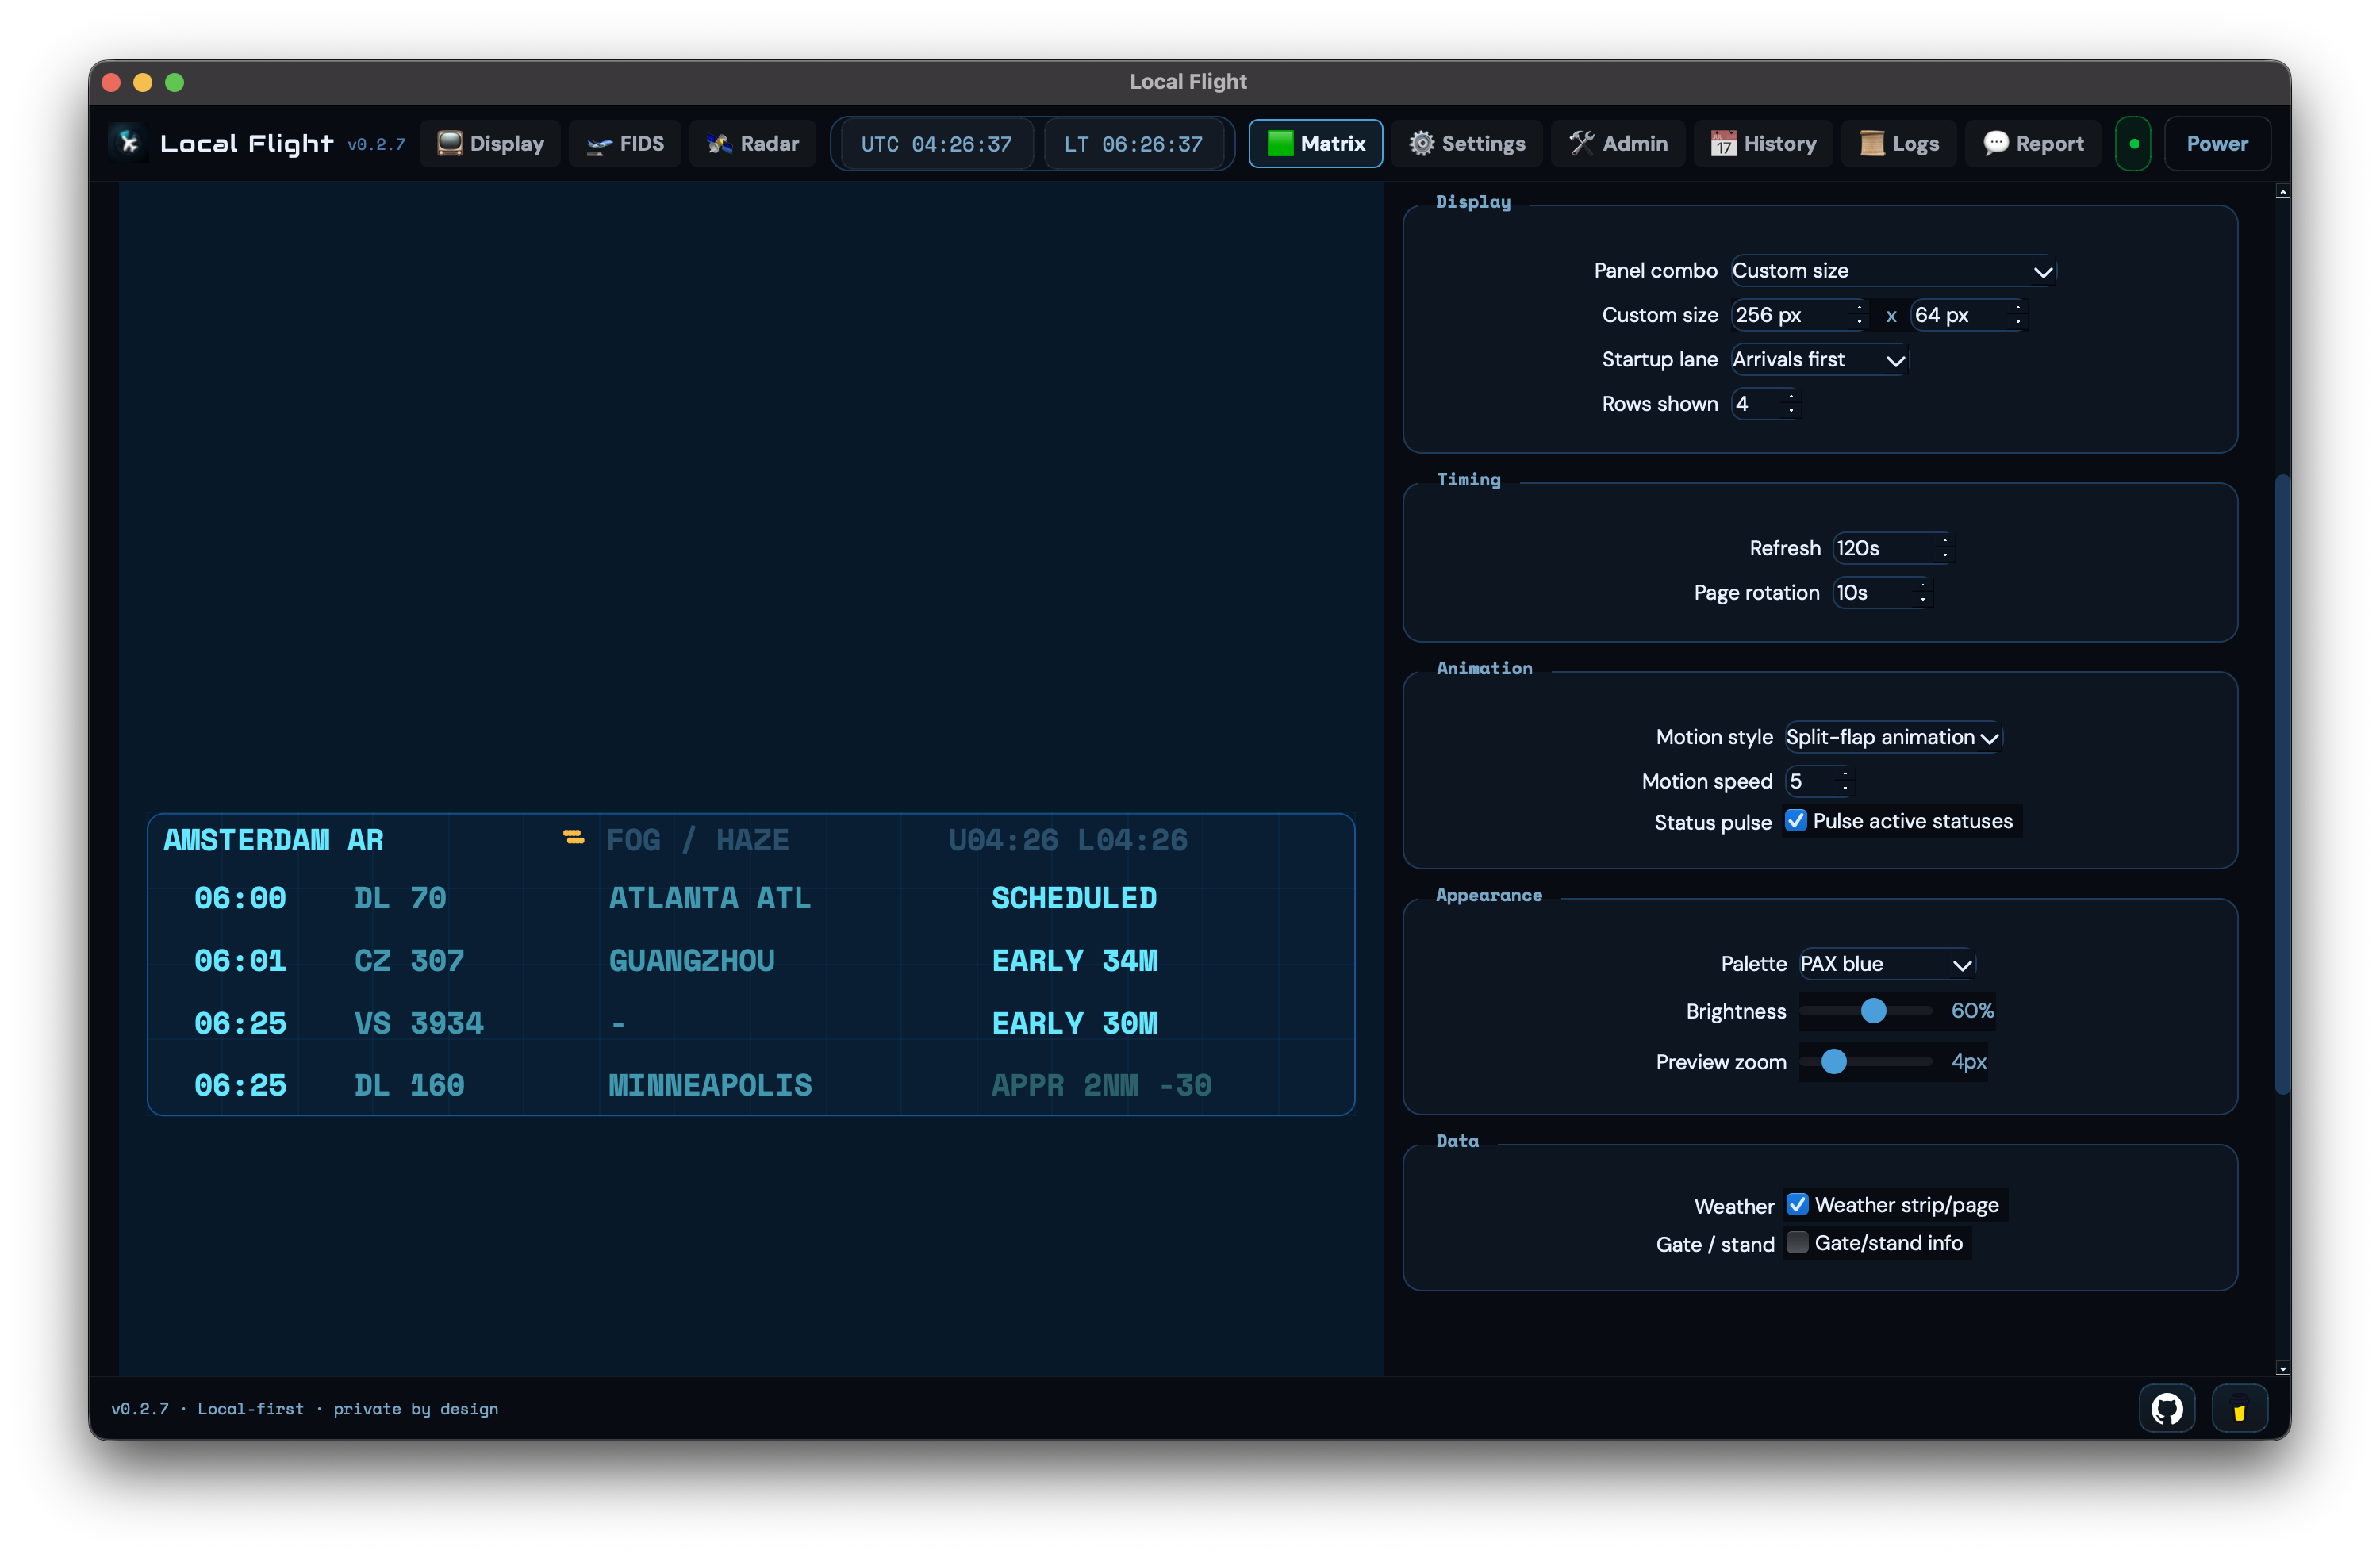2380x1558 pixels.
Task: Click the v0.2.7 version label in header
Action: 376,144
